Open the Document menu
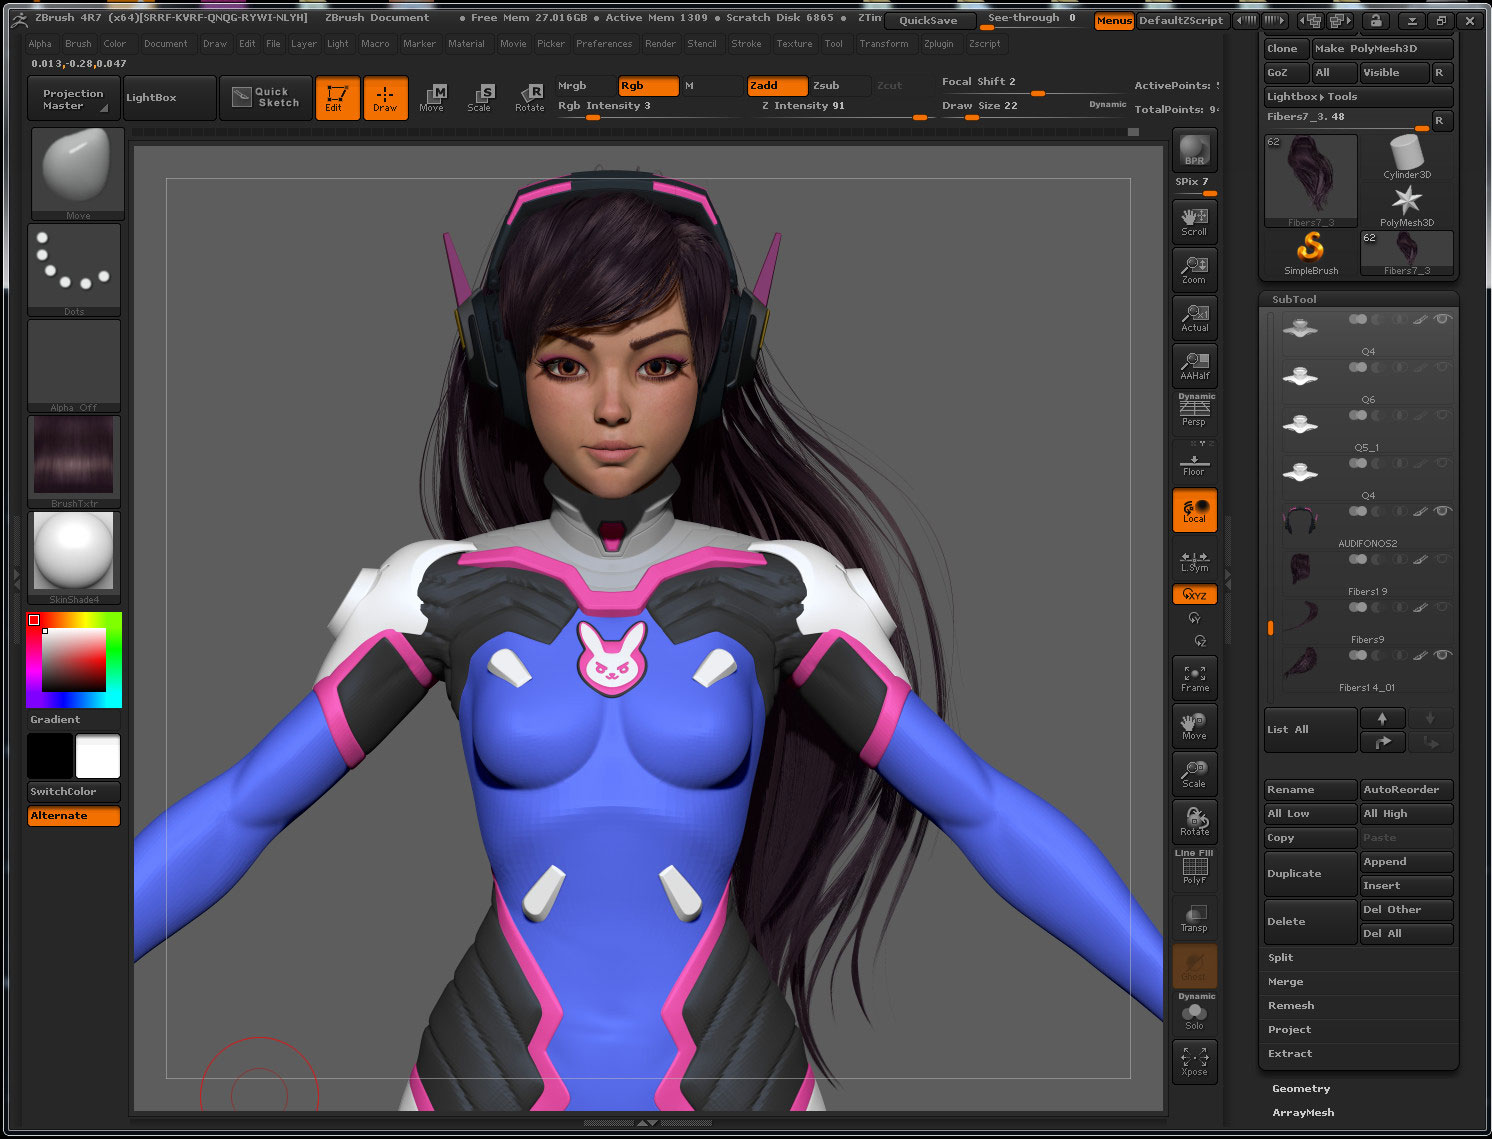The width and height of the screenshot is (1492, 1139). pos(165,43)
